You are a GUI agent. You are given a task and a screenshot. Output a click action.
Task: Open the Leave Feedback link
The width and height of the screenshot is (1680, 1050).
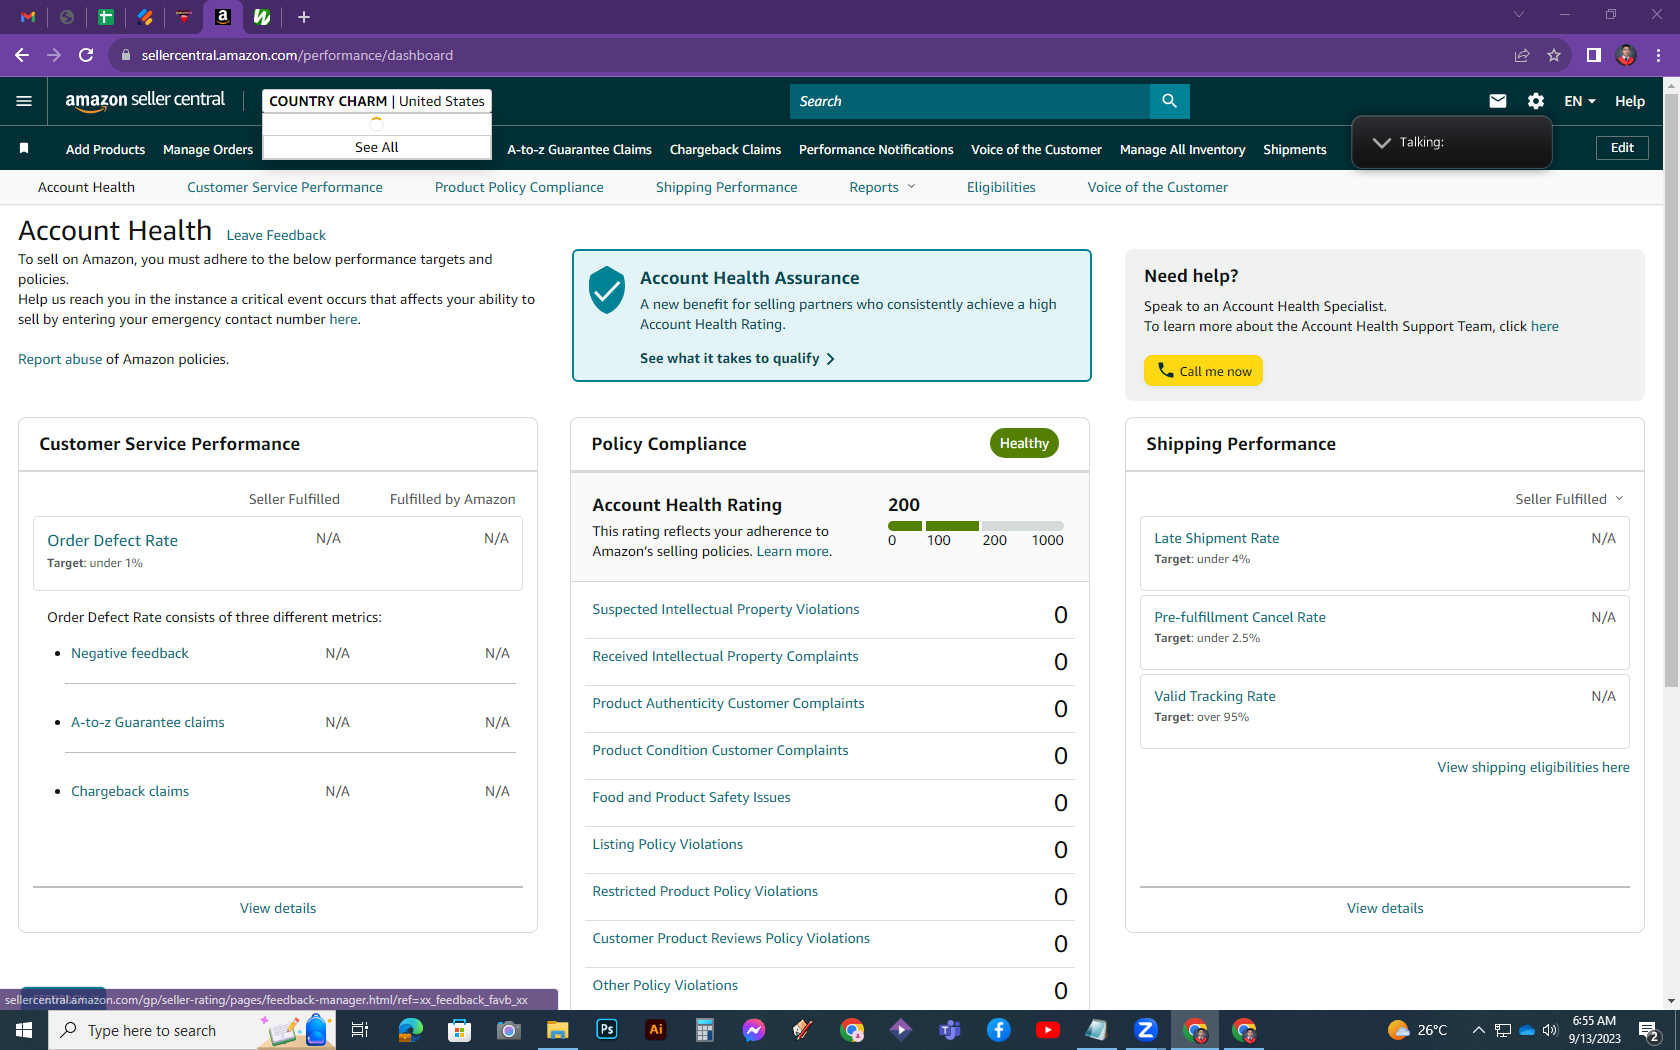[x=276, y=235]
